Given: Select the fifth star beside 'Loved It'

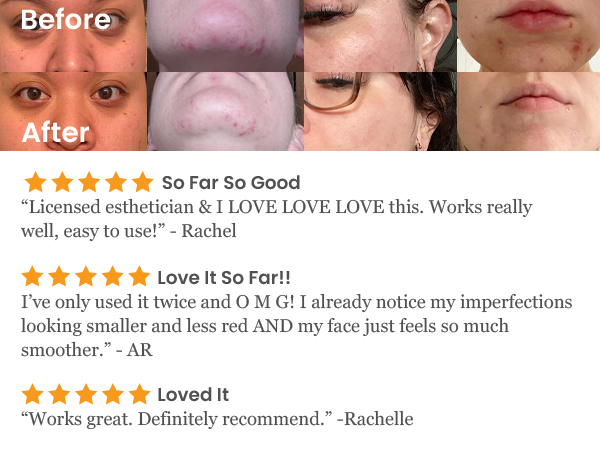Looking at the screenshot, I should 139,394.
